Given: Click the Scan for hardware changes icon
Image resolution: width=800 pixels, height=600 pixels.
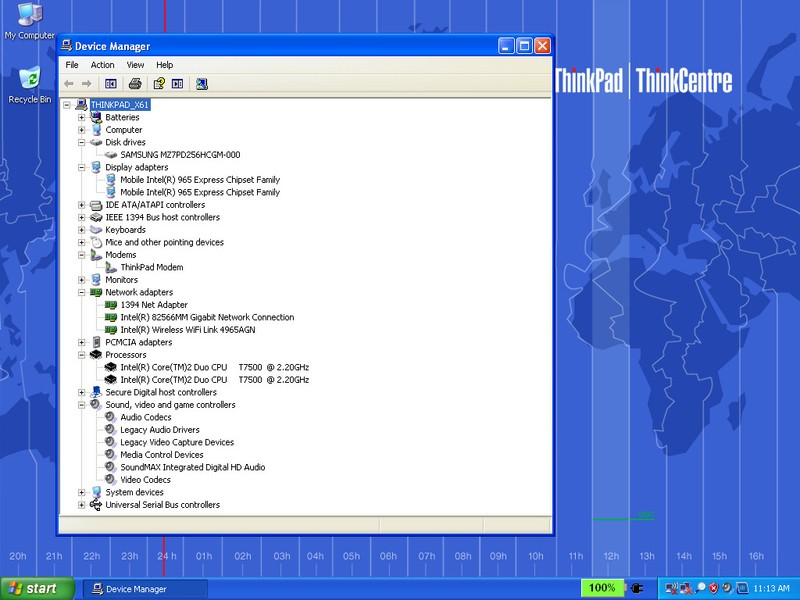Looking at the screenshot, I should coord(202,84).
